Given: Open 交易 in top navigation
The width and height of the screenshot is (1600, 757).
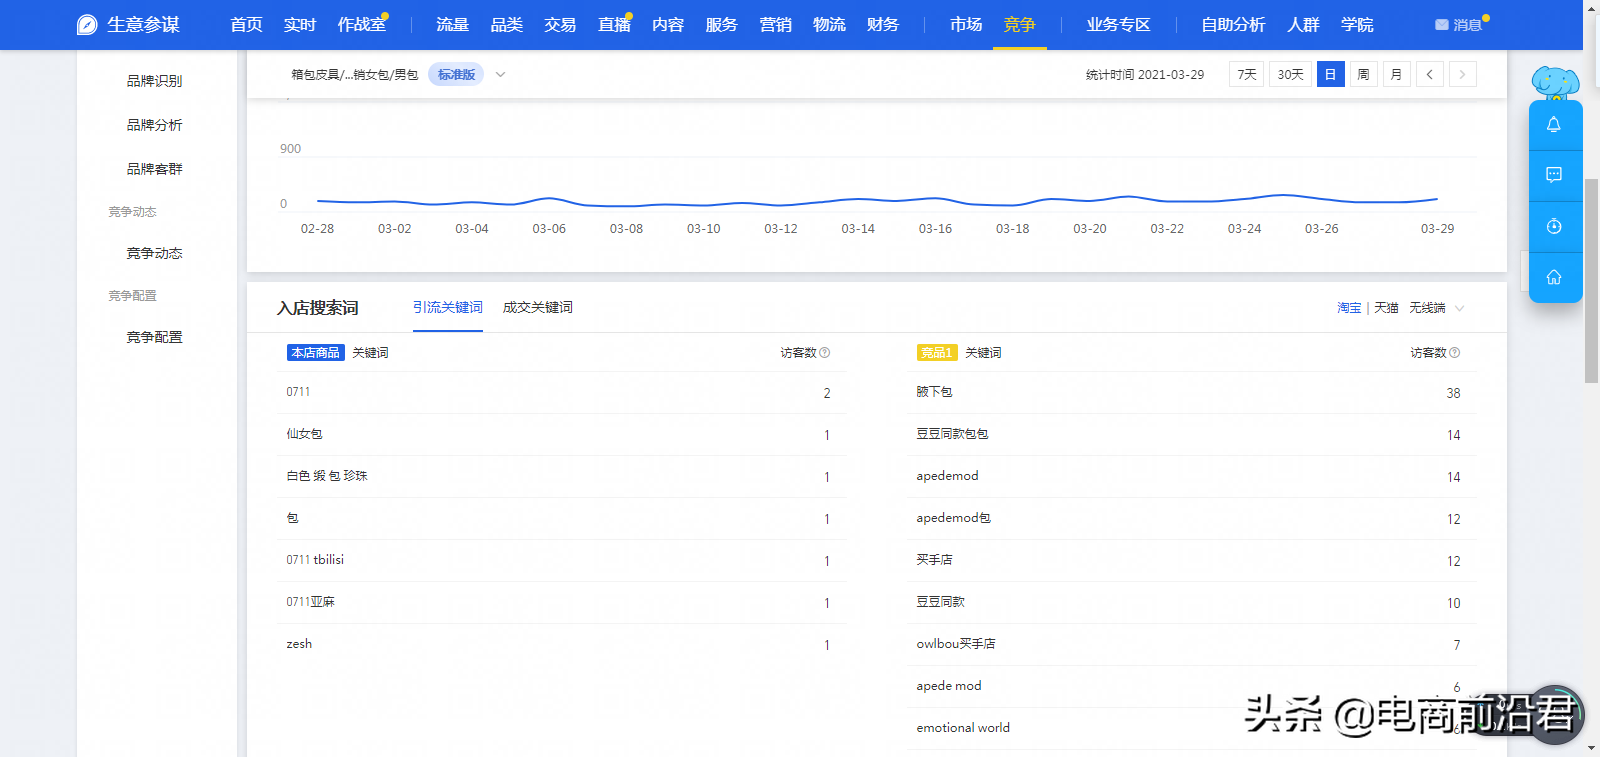Looking at the screenshot, I should [x=560, y=25].
